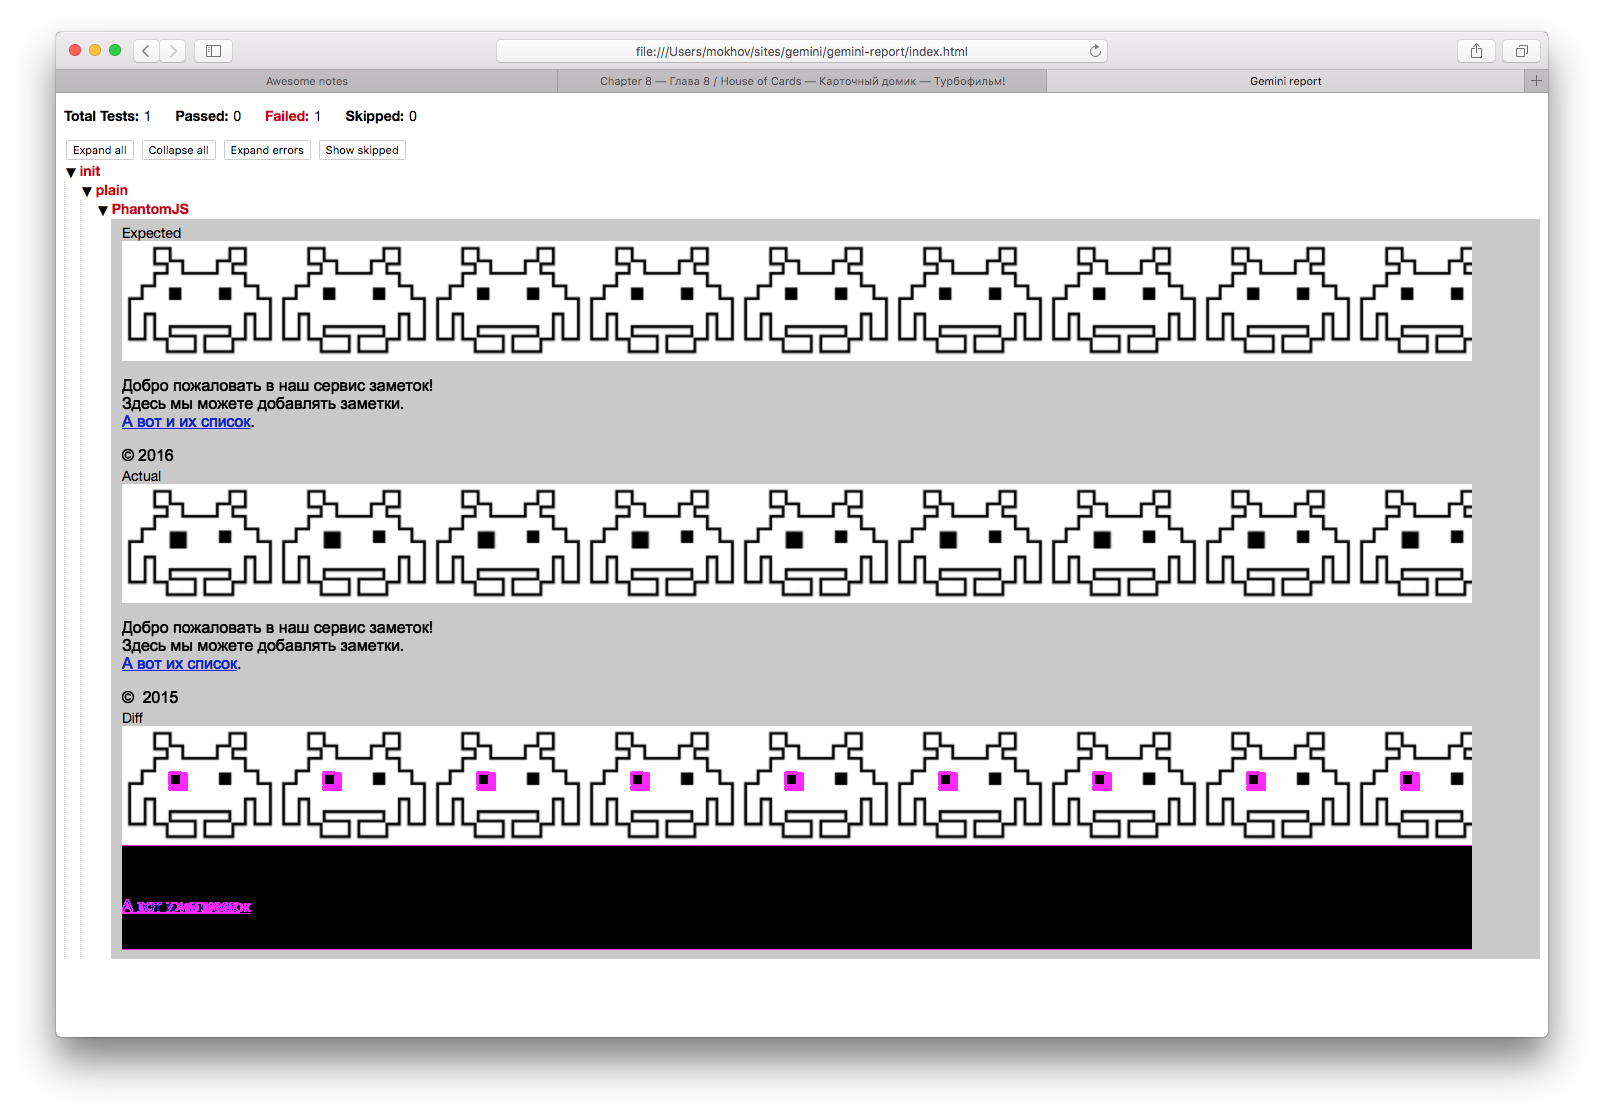This screenshot has width=1604, height=1117.
Task: Select the plain tree label
Action: pyautogui.click(x=112, y=190)
